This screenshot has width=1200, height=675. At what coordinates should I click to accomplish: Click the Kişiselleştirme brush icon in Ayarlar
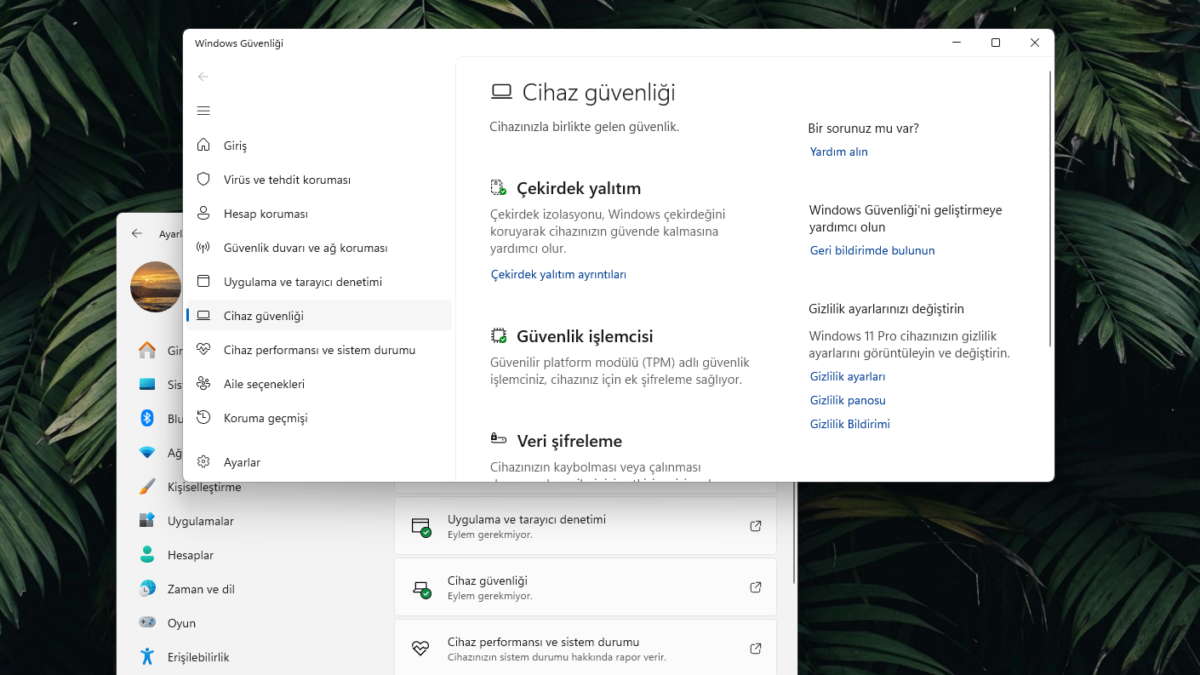[147, 487]
